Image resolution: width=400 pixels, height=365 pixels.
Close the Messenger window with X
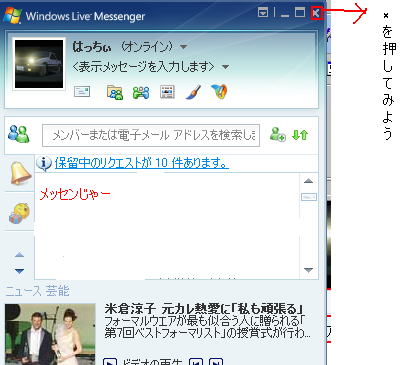316,13
